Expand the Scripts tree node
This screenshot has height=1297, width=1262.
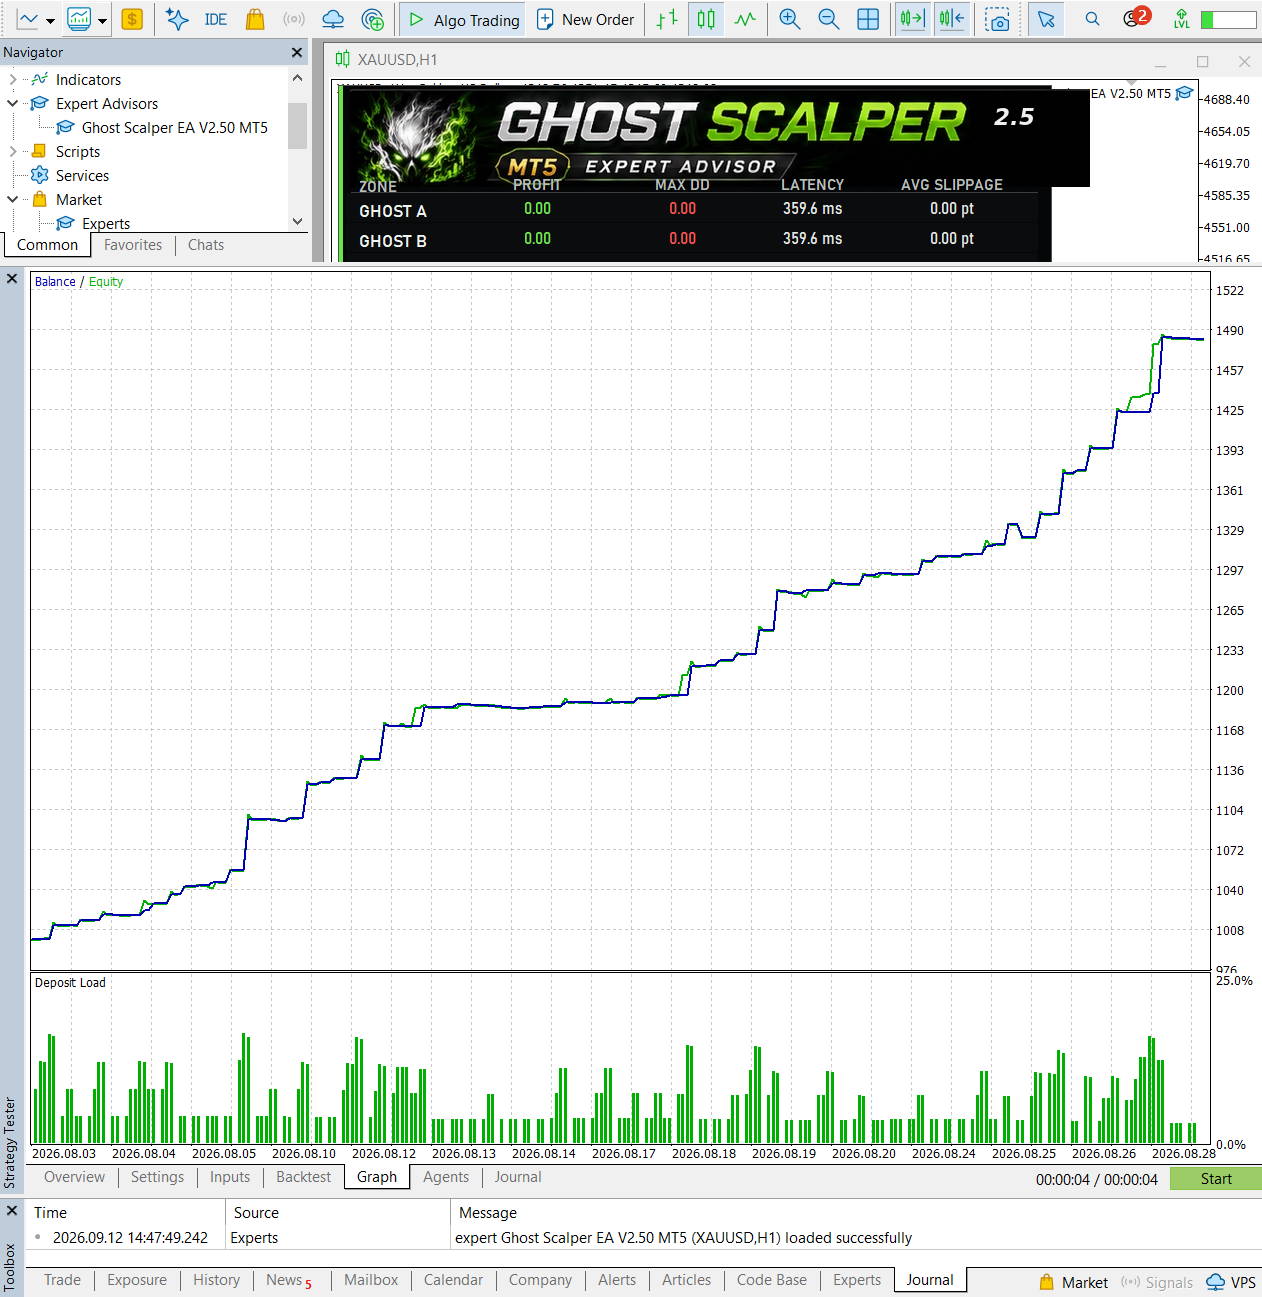tap(12, 151)
